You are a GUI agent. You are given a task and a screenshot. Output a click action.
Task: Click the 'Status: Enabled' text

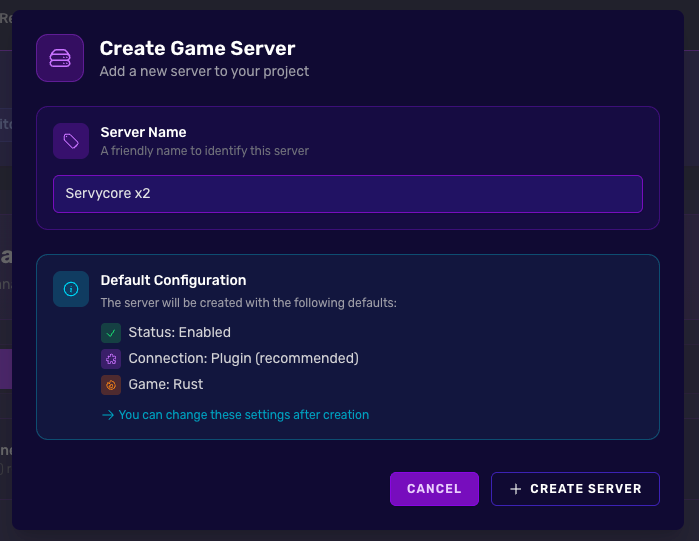[180, 332]
